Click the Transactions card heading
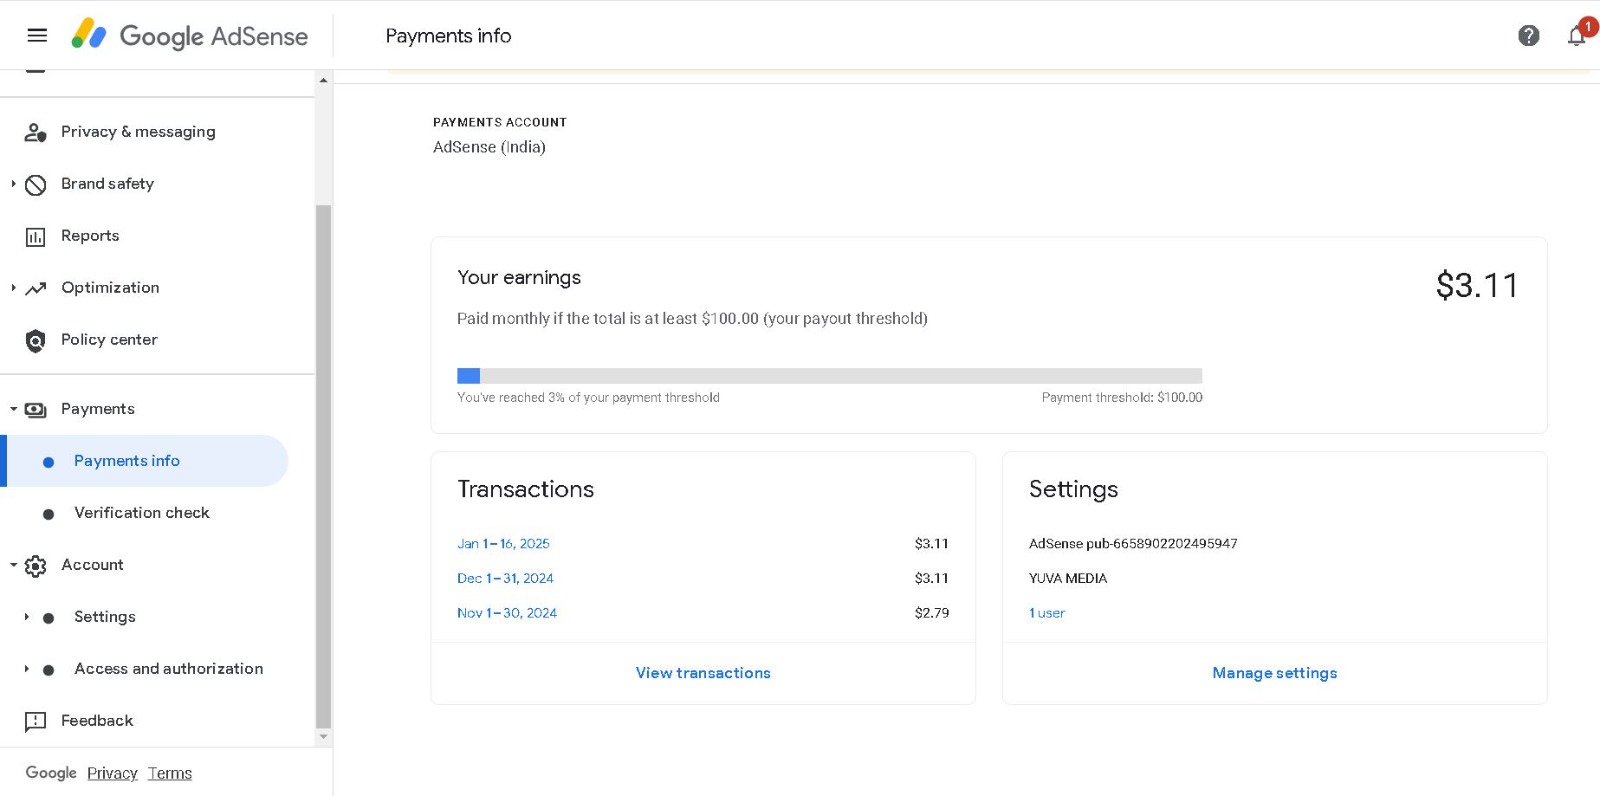This screenshot has width=1600, height=796. coord(526,489)
